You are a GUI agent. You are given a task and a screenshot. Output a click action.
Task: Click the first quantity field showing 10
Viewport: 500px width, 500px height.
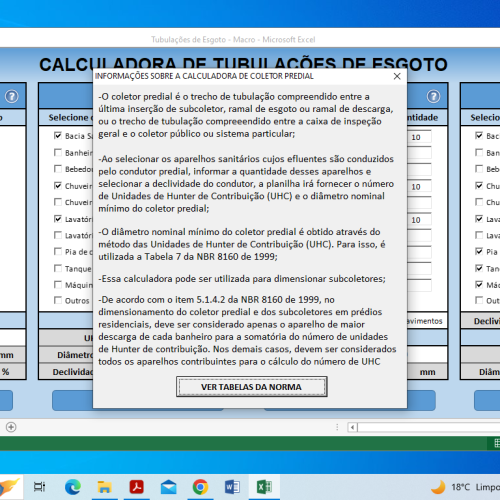419,137
